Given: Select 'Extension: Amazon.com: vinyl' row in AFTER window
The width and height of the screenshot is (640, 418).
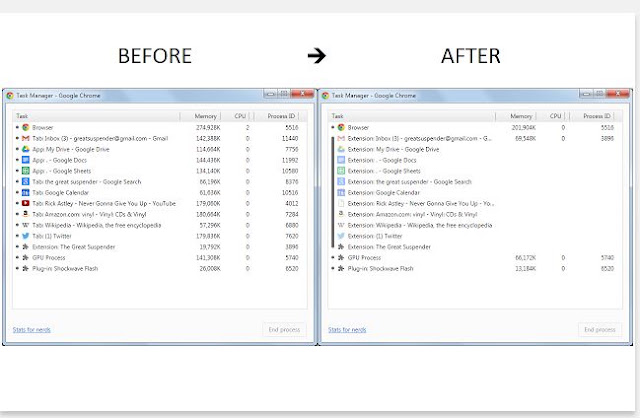Looking at the screenshot, I should point(475,214).
